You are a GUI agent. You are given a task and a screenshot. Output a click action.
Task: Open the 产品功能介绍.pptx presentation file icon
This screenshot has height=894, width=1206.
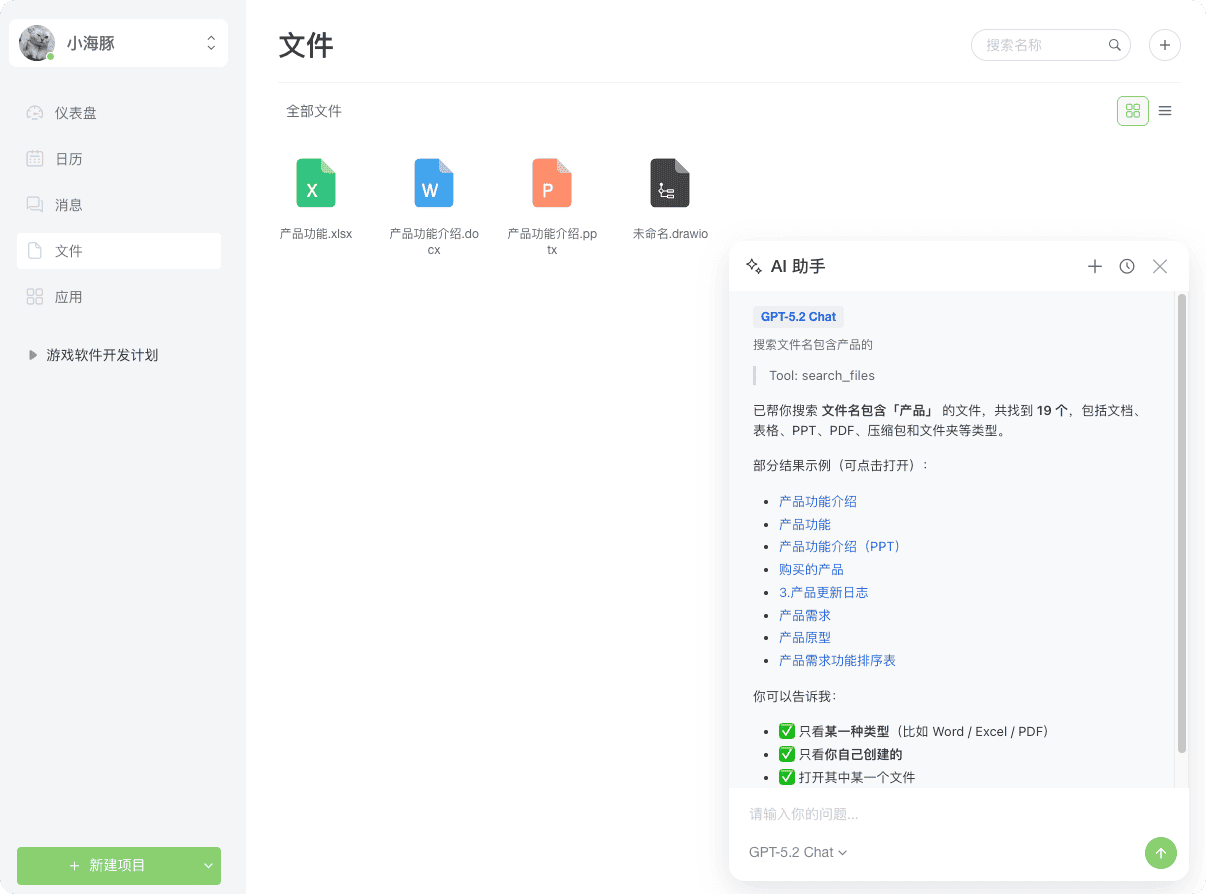552,183
